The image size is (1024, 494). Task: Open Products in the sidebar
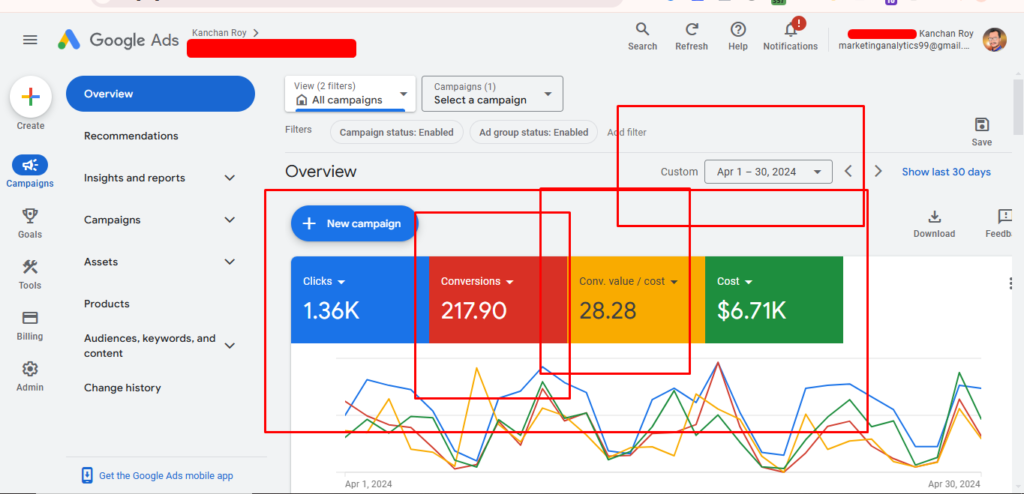click(106, 304)
